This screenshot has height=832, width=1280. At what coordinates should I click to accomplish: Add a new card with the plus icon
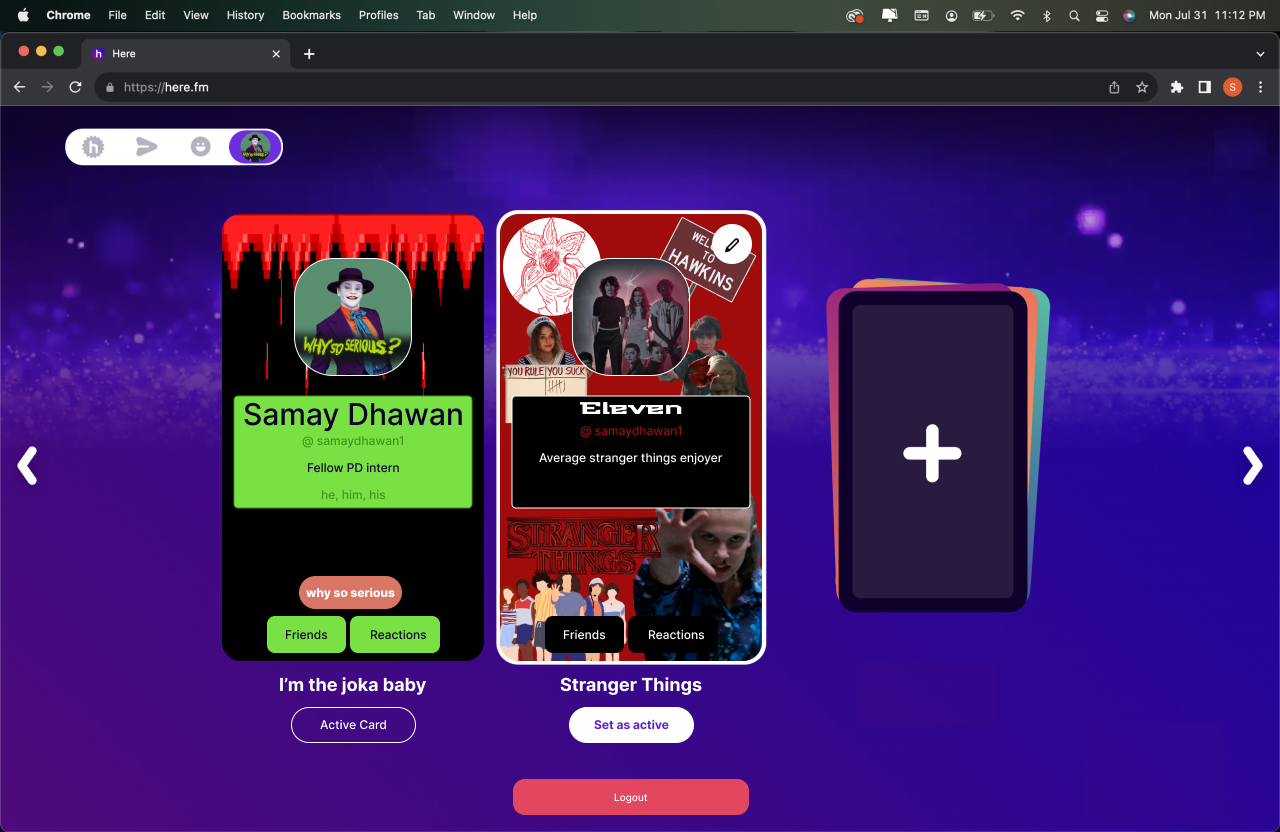(932, 453)
